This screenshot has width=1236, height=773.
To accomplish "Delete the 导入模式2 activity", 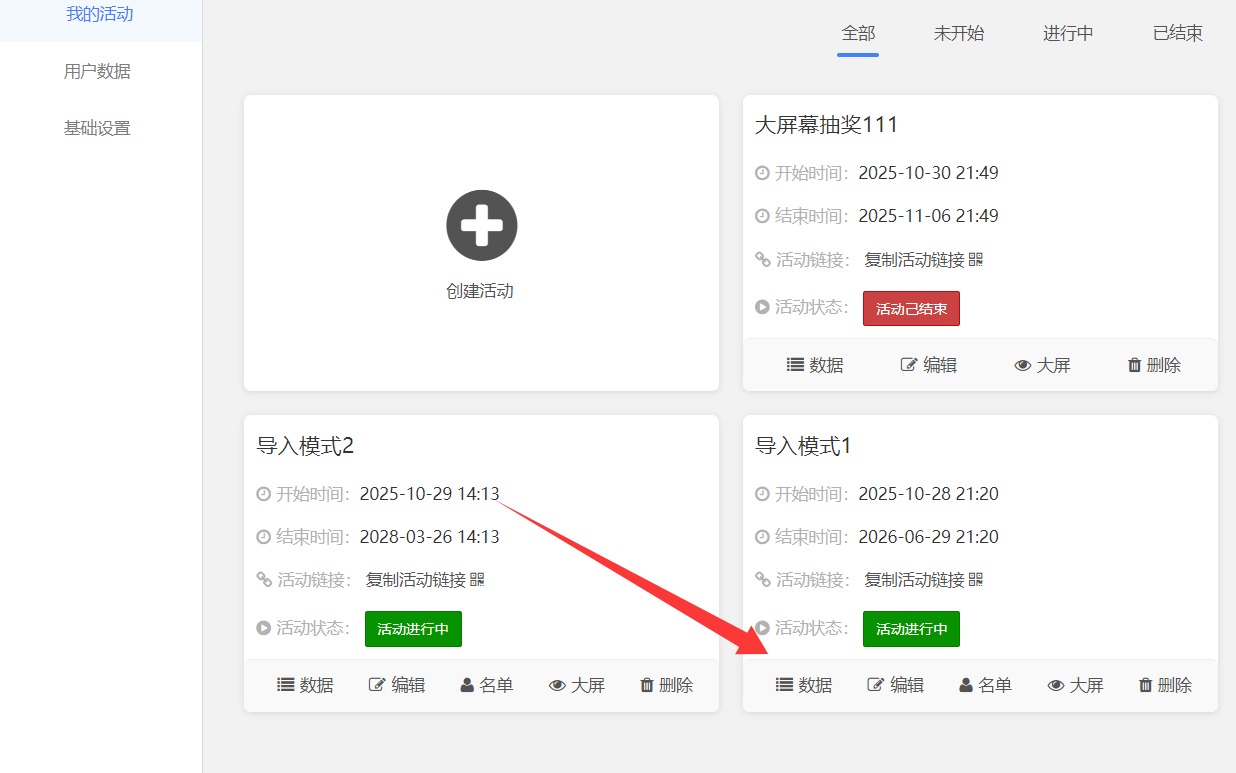I will [x=666, y=685].
